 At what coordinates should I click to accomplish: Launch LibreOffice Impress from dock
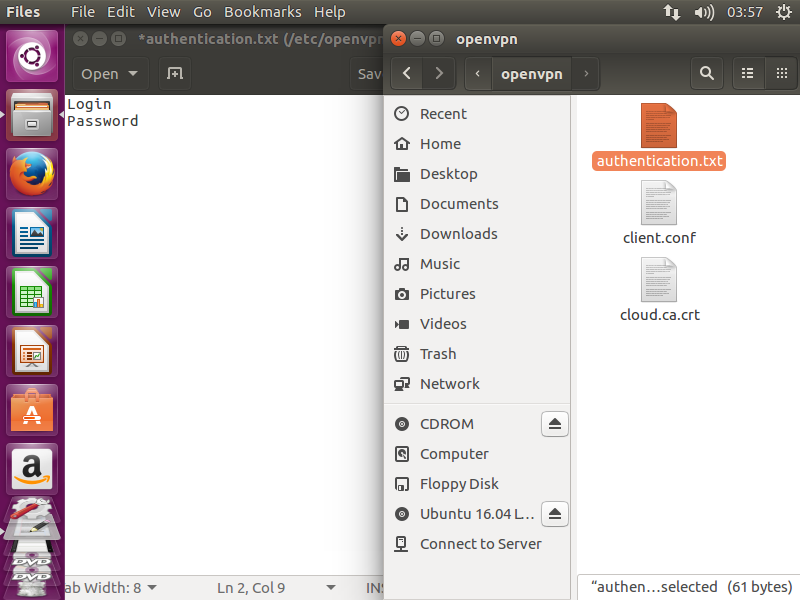32,352
